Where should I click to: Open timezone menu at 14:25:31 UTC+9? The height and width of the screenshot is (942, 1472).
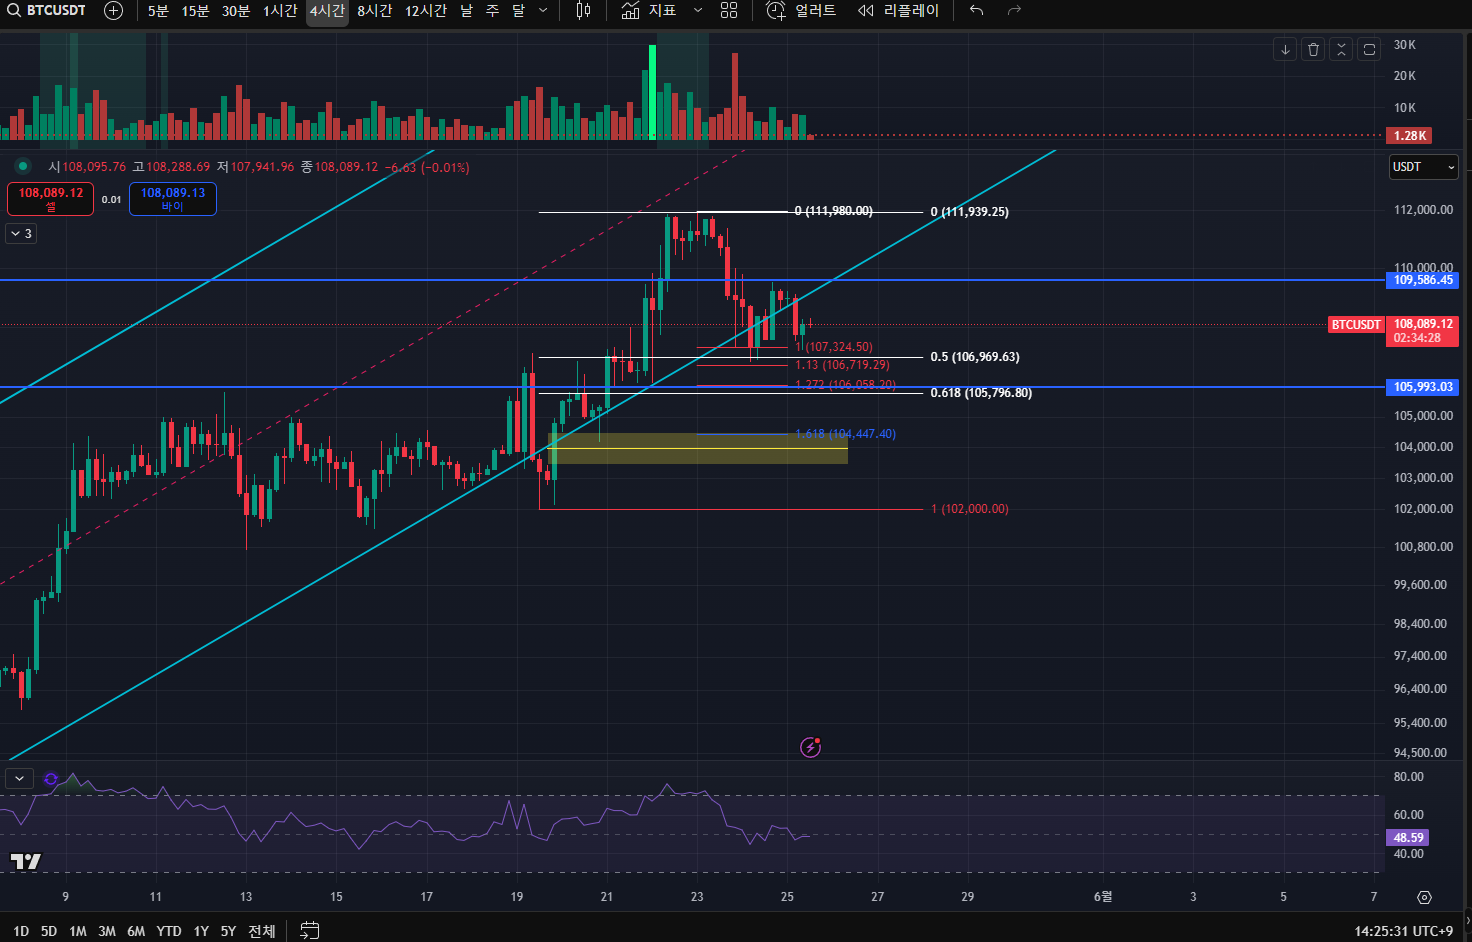(x=1404, y=931)
